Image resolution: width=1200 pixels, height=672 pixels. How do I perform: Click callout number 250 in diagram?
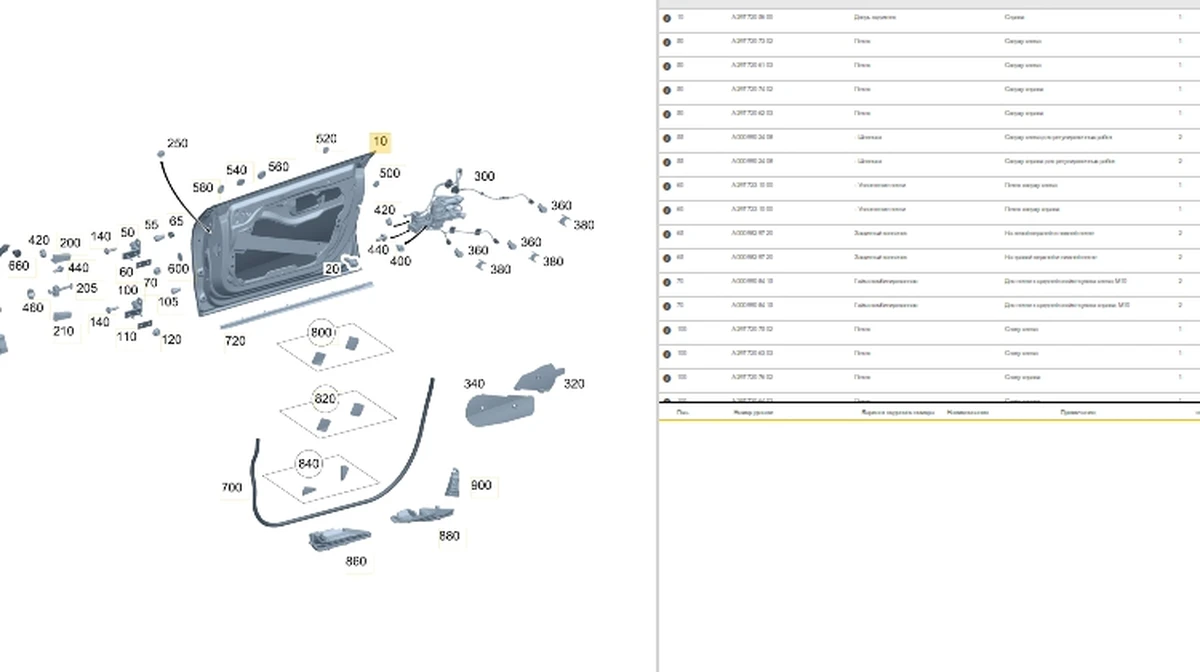click(177, 144)
